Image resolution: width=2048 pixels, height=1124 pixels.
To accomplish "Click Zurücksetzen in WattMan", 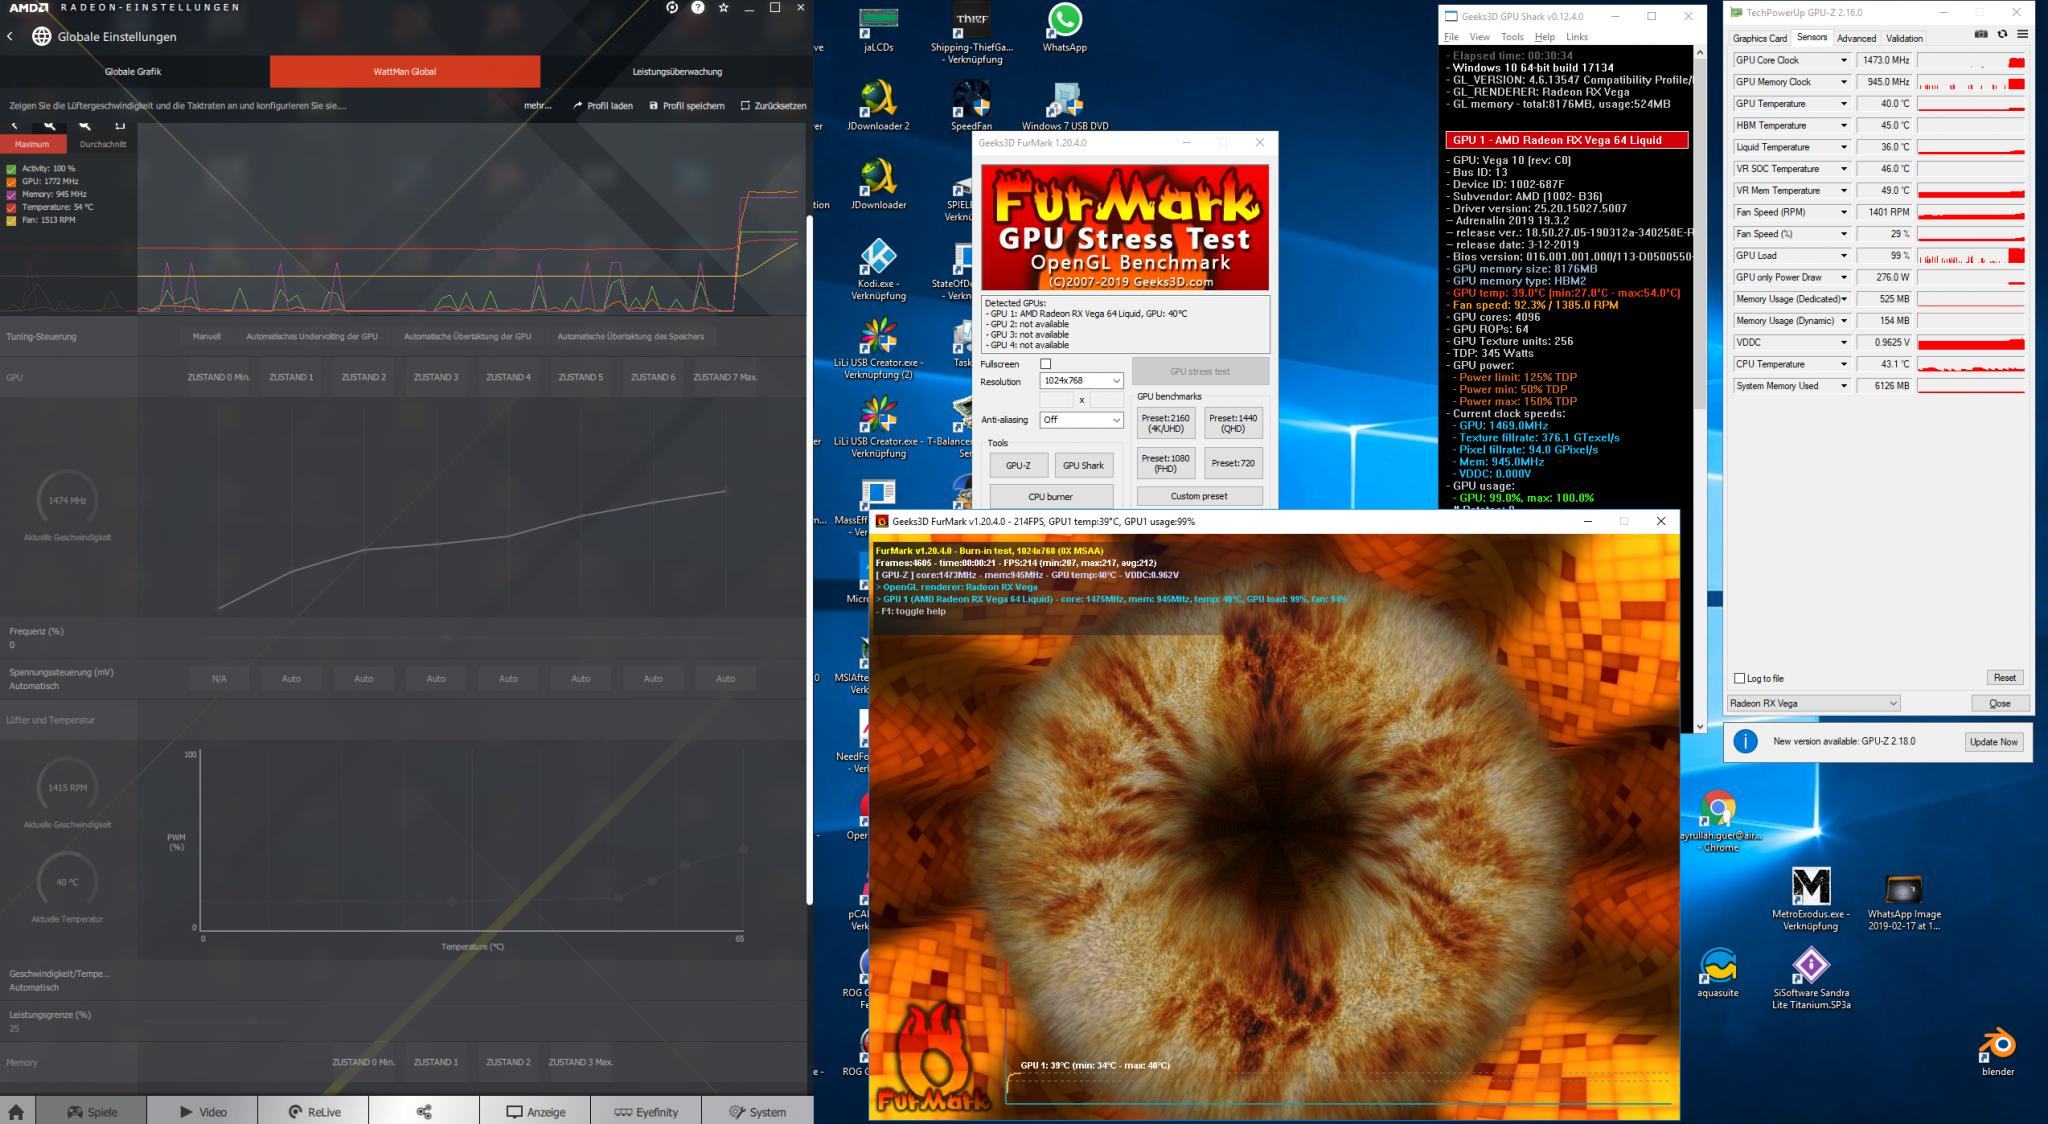I will pos(773,106).
